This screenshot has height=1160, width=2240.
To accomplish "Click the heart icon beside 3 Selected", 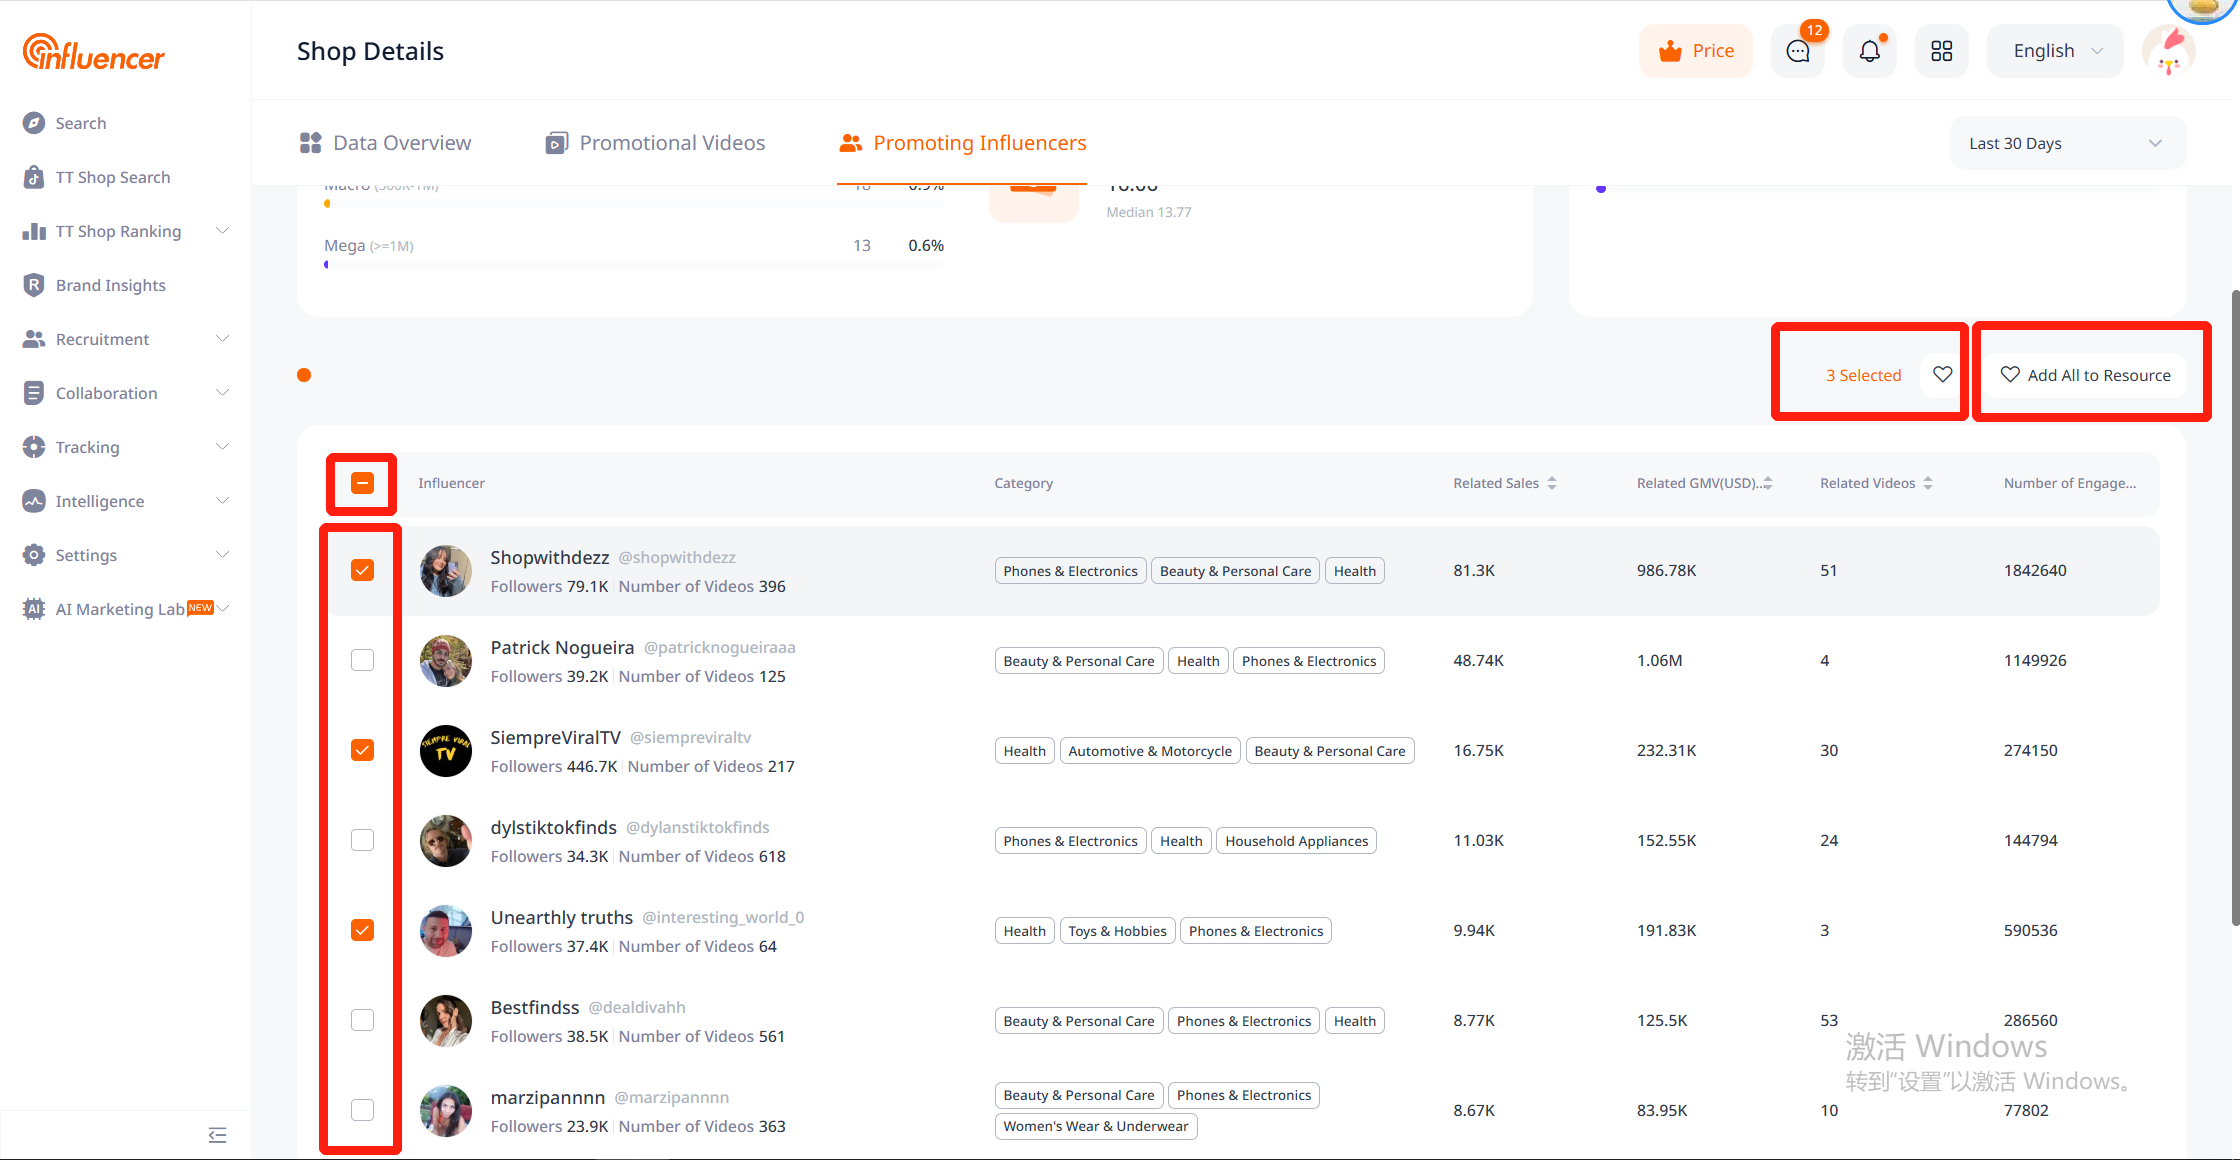I will 1942,375.
